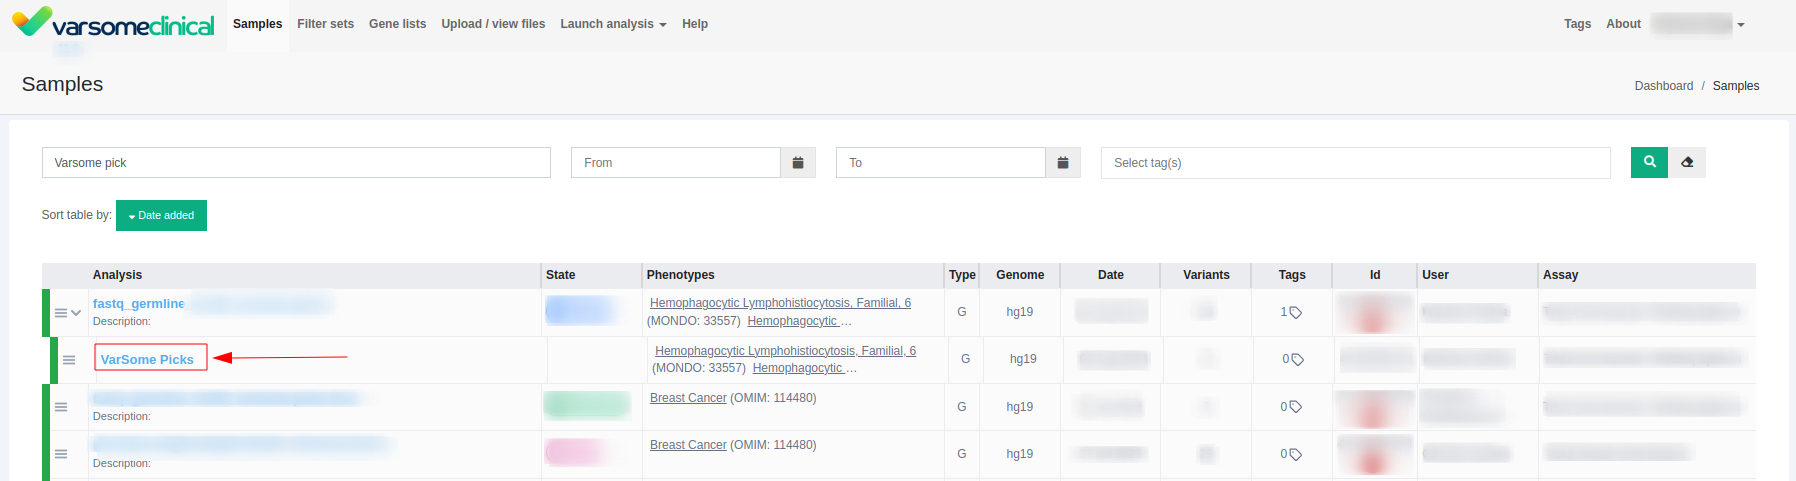Open the Launch analysis dropdown menu

tap(613, 24)
